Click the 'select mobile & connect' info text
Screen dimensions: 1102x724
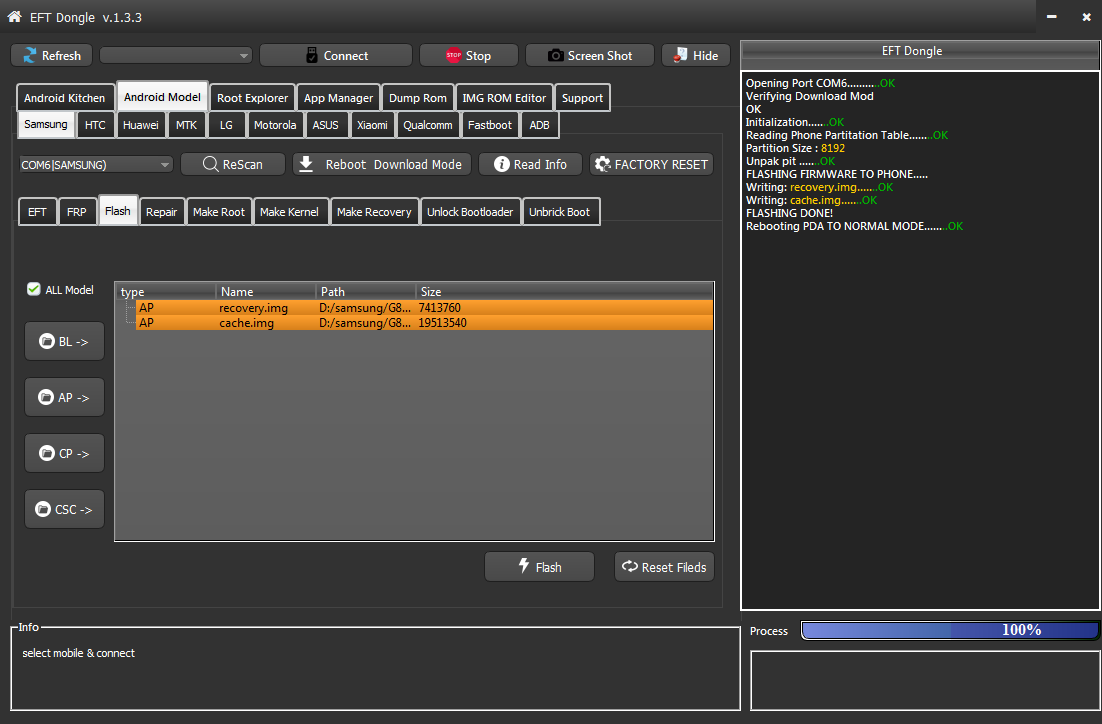tap(78, 653)
